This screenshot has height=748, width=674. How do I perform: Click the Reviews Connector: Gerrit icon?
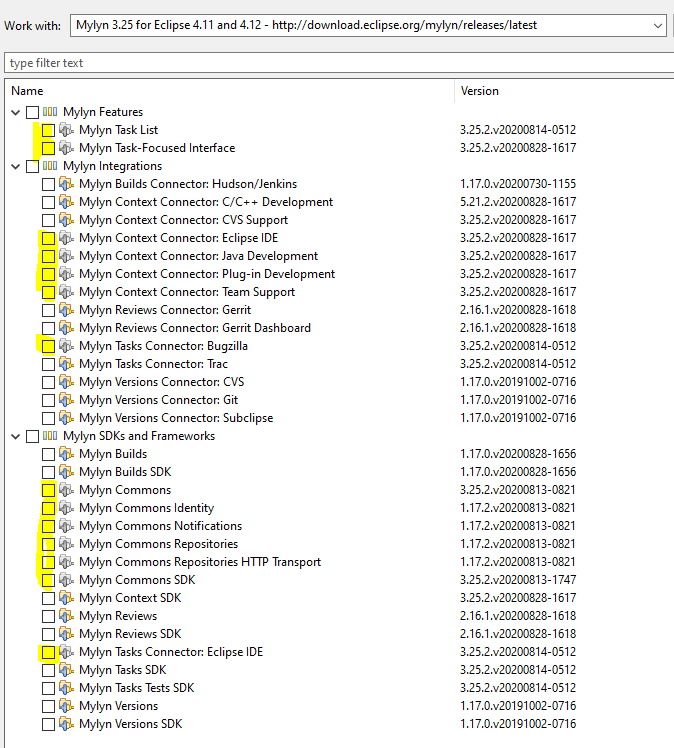click(66, 310)
